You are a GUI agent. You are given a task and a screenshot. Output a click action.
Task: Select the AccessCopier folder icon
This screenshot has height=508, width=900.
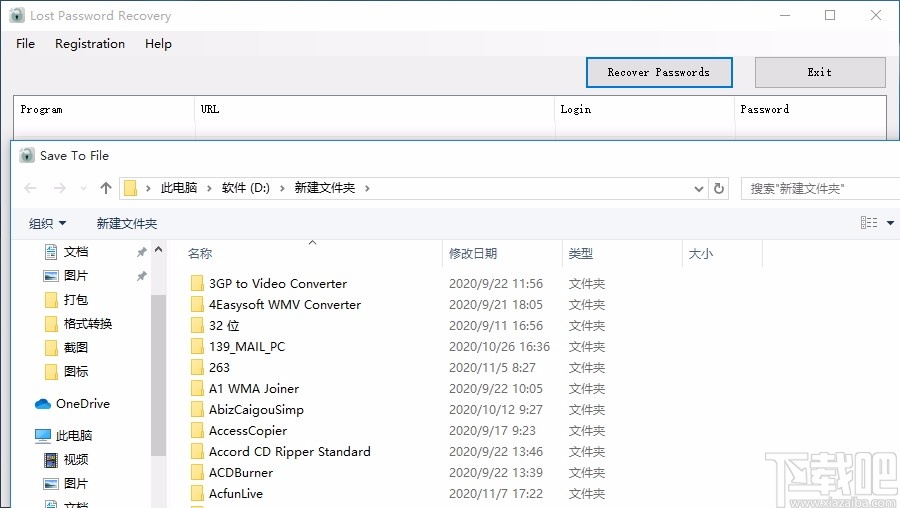click(x=197, y=431)
